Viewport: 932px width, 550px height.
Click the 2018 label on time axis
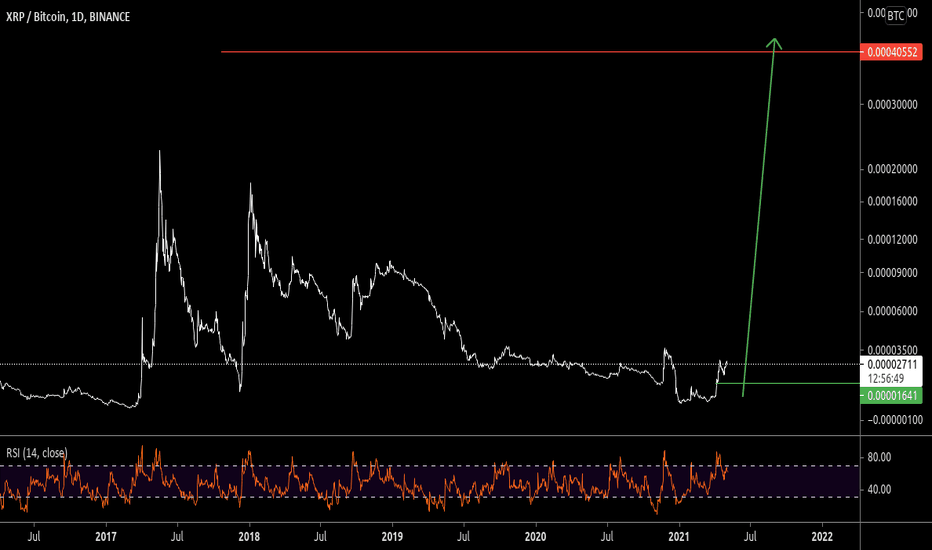coord(249,536)
